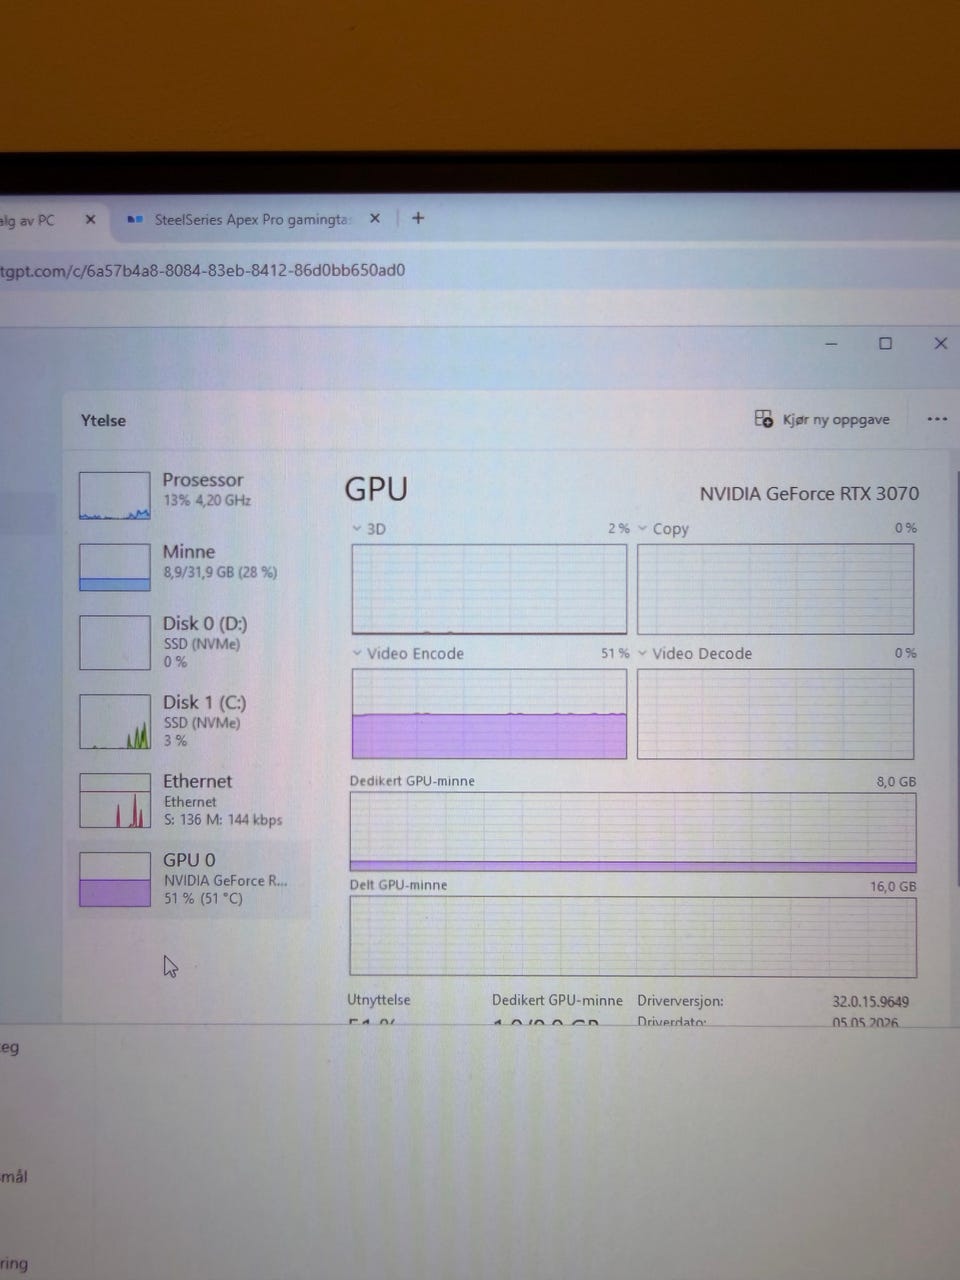The image size is (960, 1280).
Task: Click the Video Encode usage graph
Action: pos(489,714)
